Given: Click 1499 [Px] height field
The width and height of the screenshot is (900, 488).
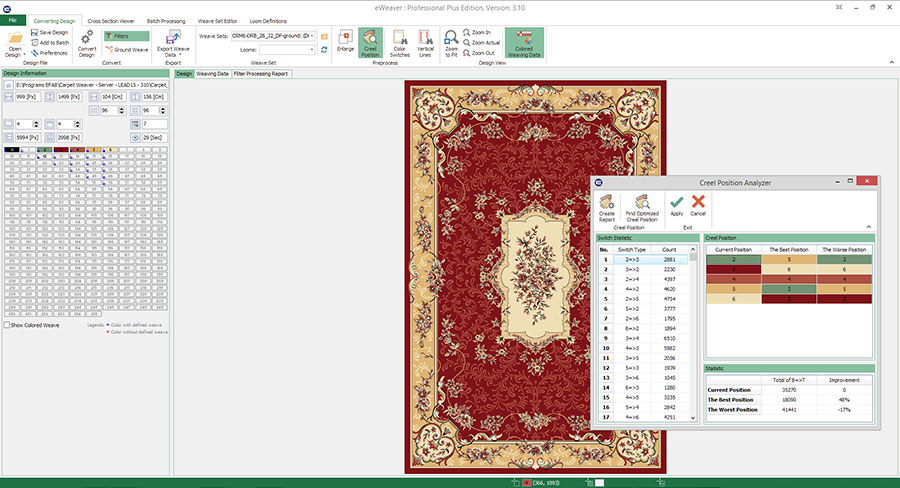Looking at the screenshot, I should click(69, 97).
